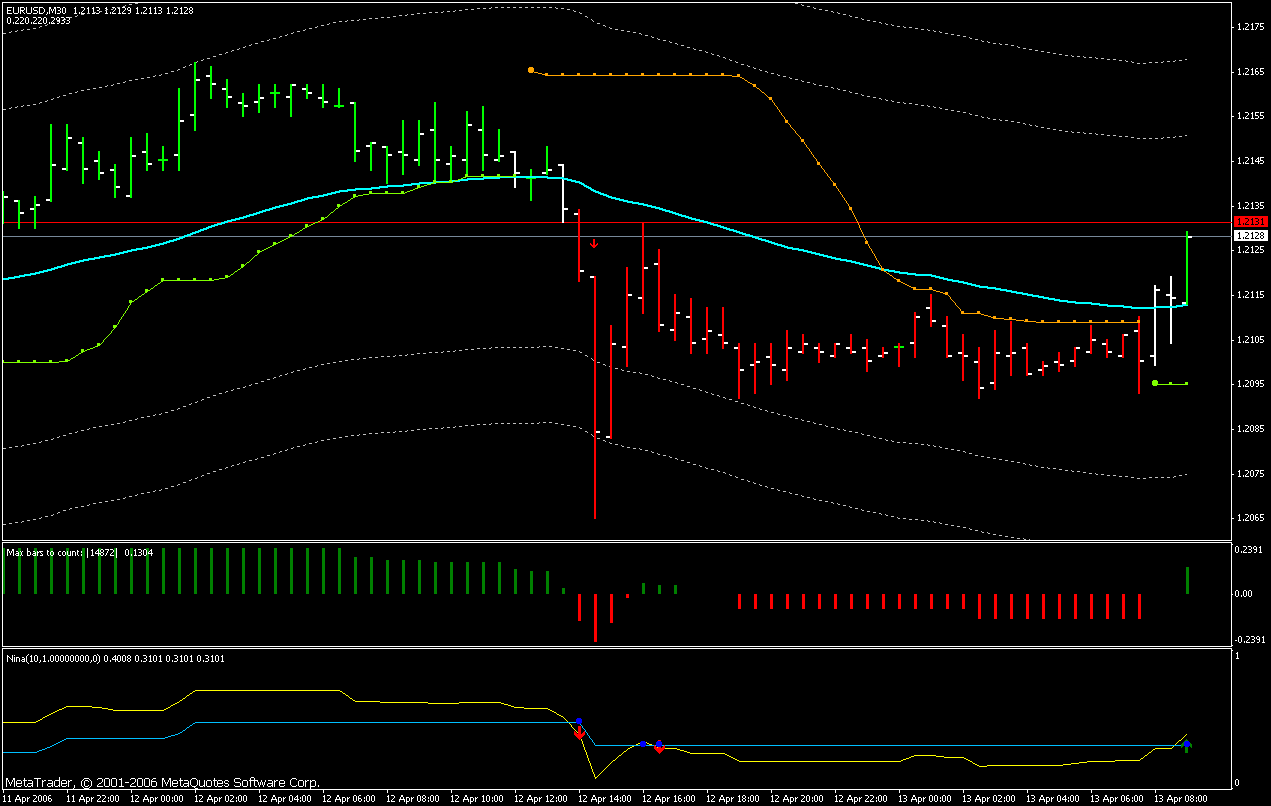Click the 0.2391 histogram scale label

coord(1250,549)
